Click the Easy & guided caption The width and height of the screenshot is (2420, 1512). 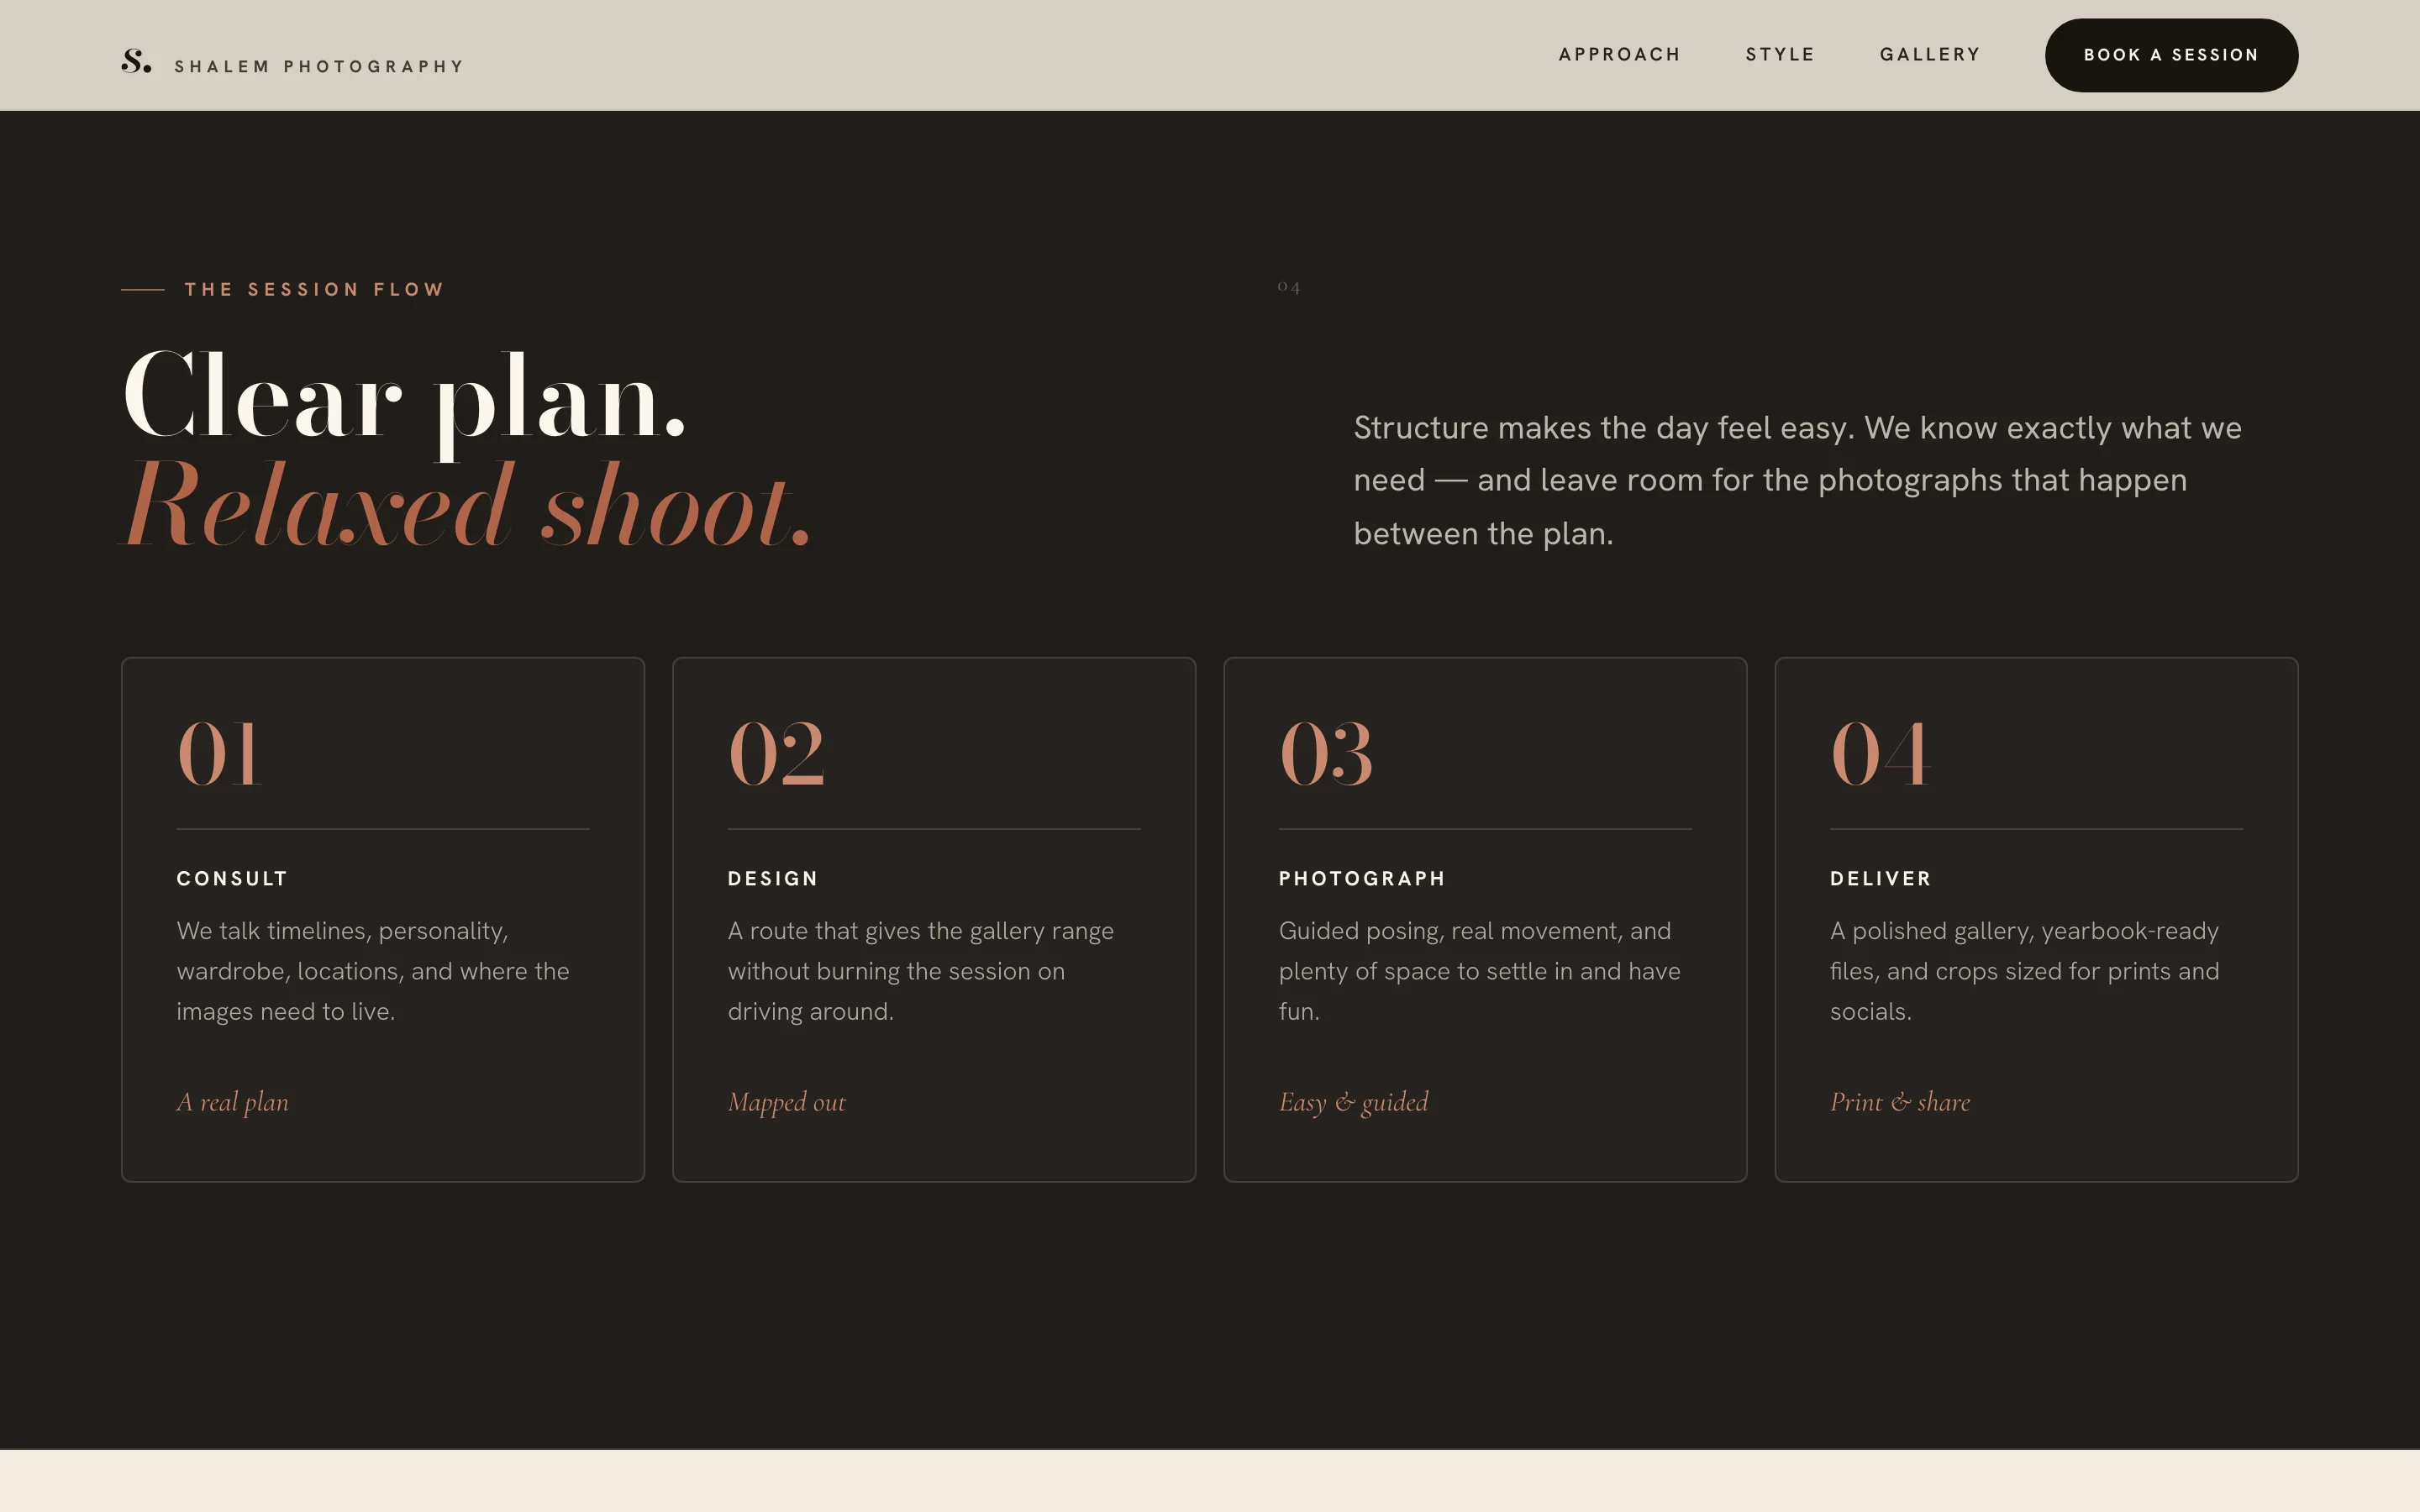coord(1354,1102)
